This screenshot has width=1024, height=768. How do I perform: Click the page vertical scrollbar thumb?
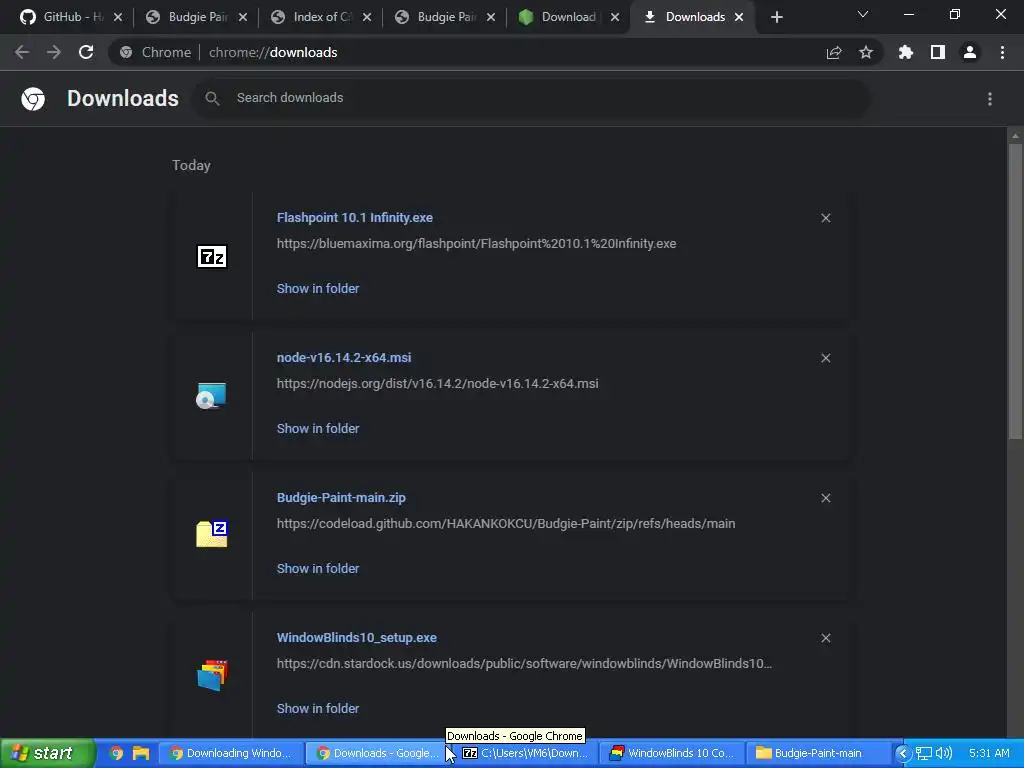coord(1015,291)
